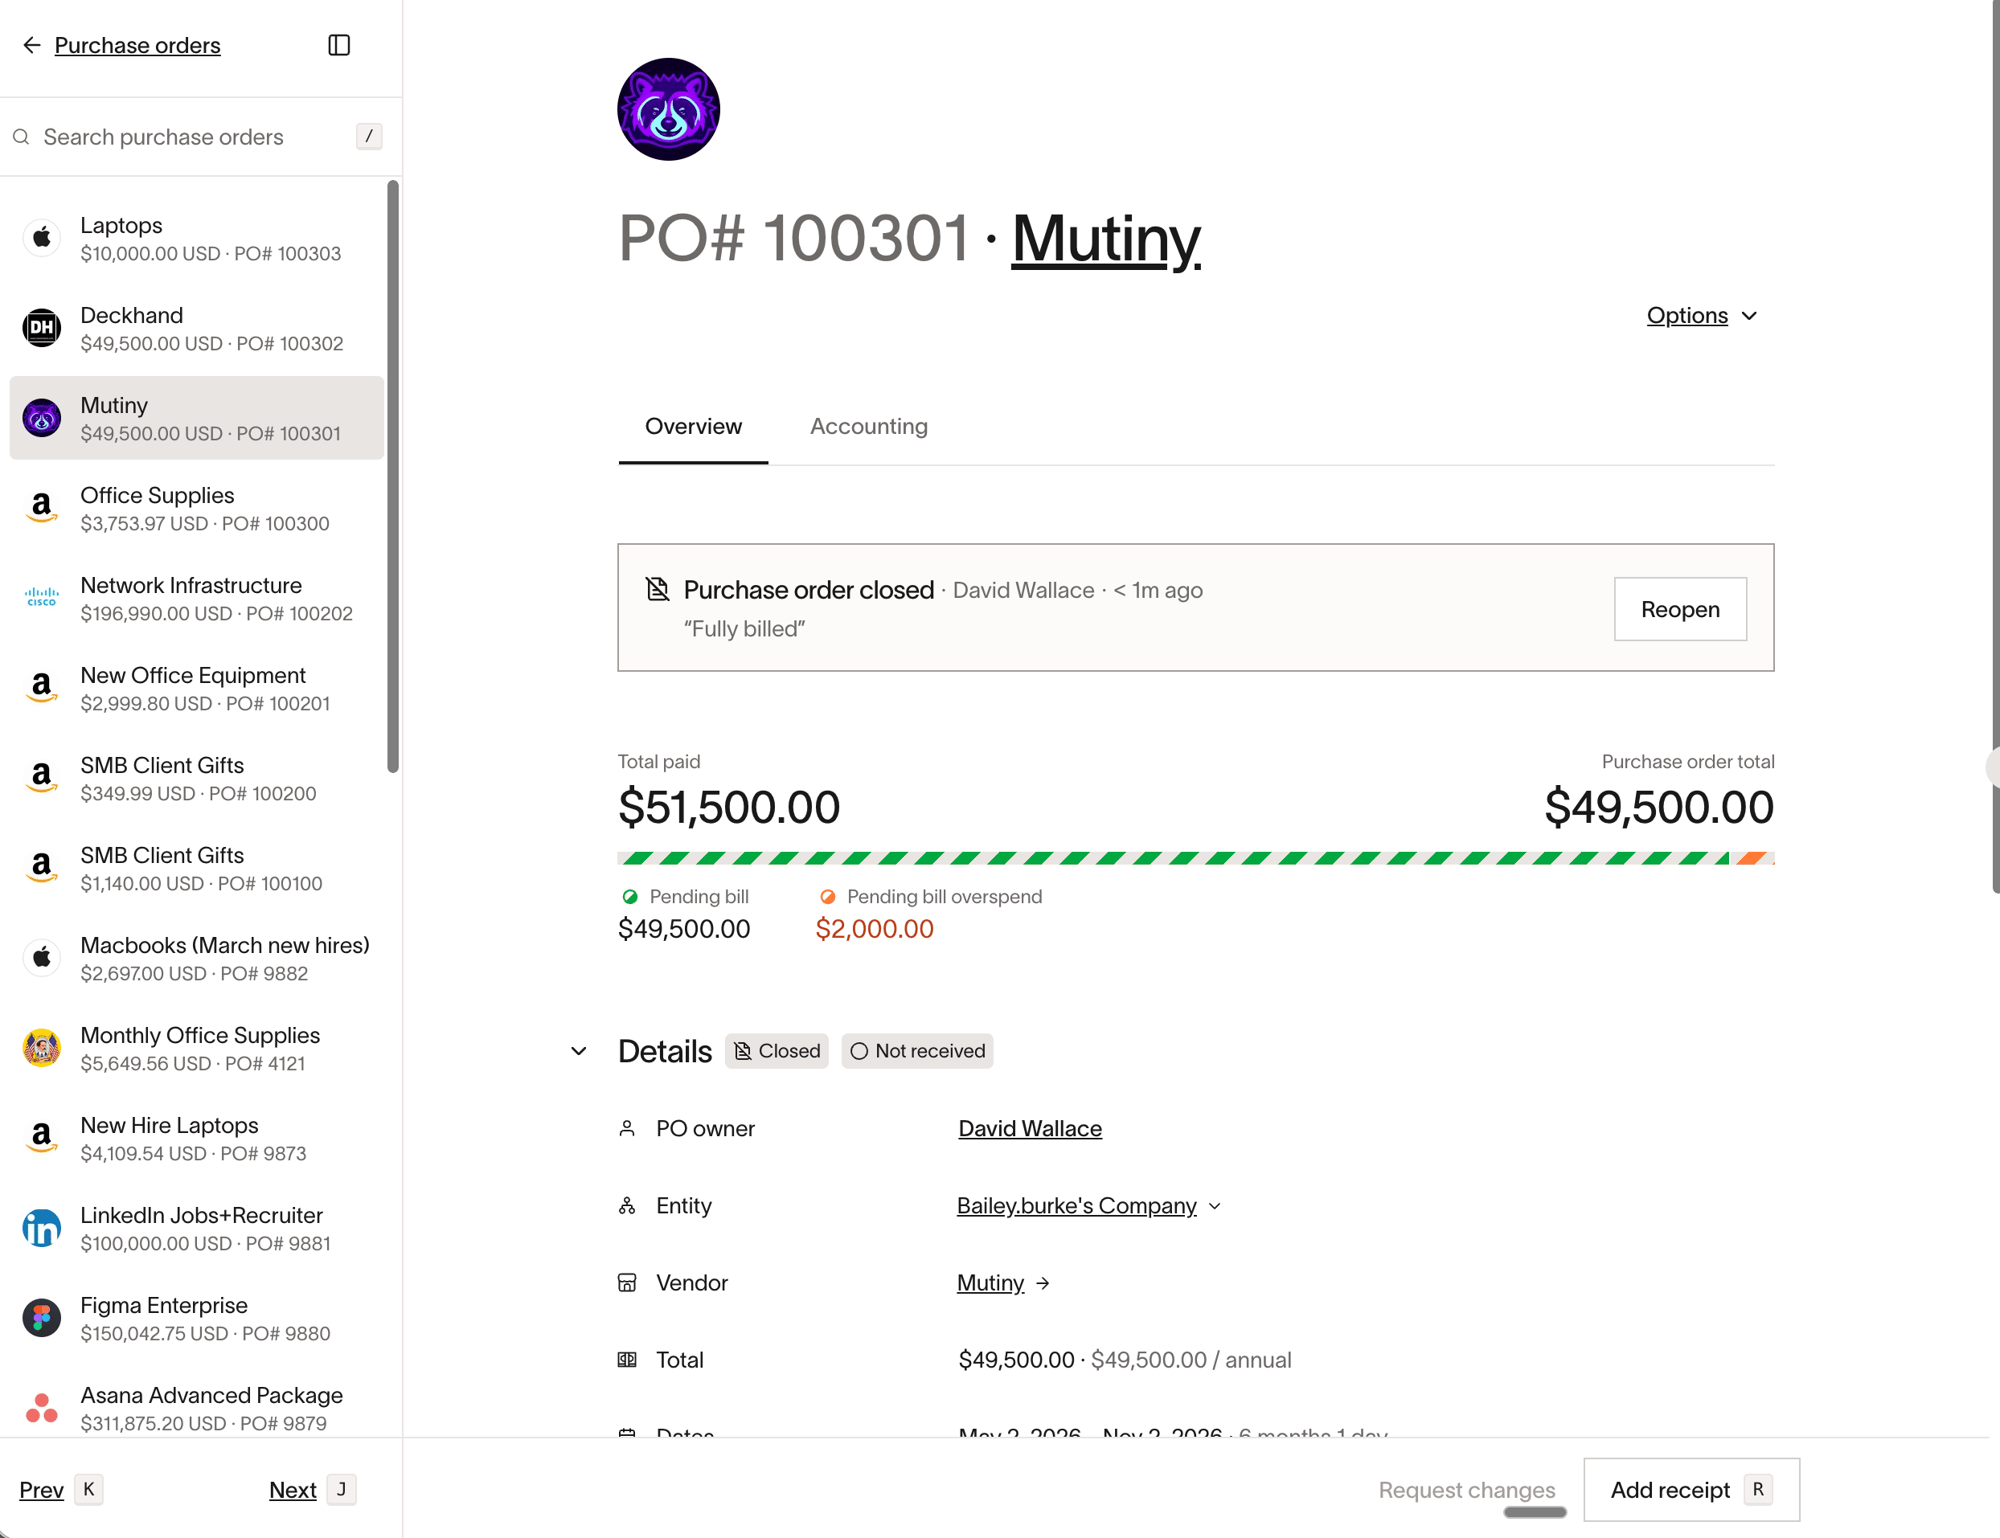
Task: Select the Figma Enterprise order
Action: coord(197,1318)
